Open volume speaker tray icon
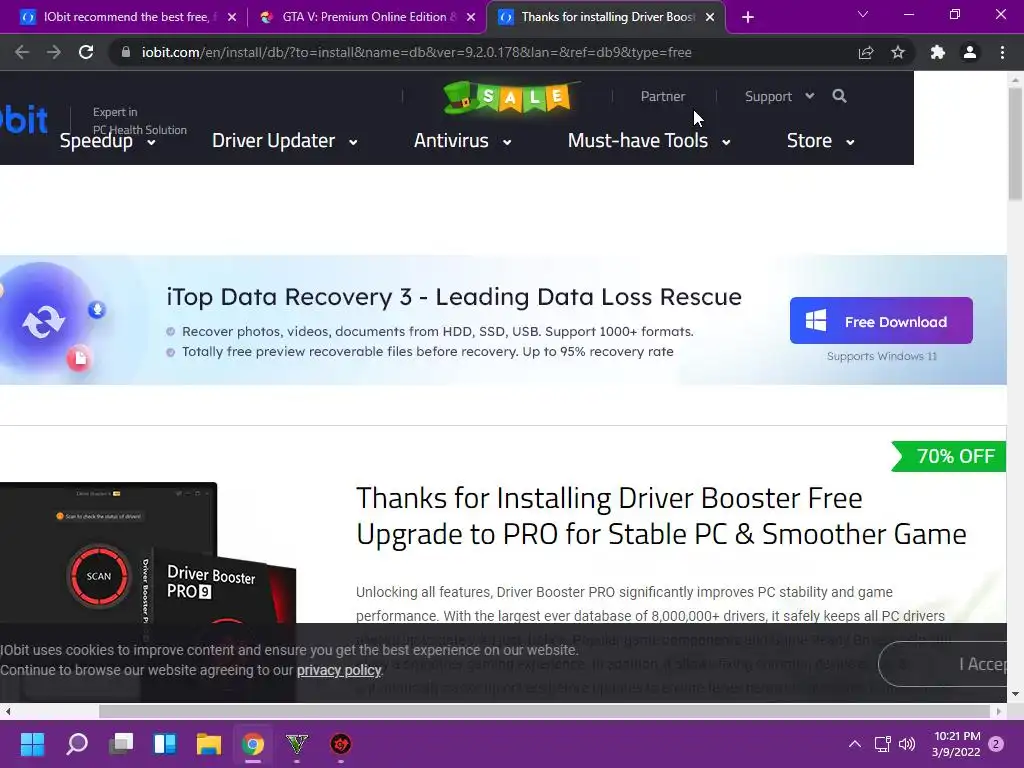Image resolution: width=1024 pixels, height=768 pixels. coord(907,744)
